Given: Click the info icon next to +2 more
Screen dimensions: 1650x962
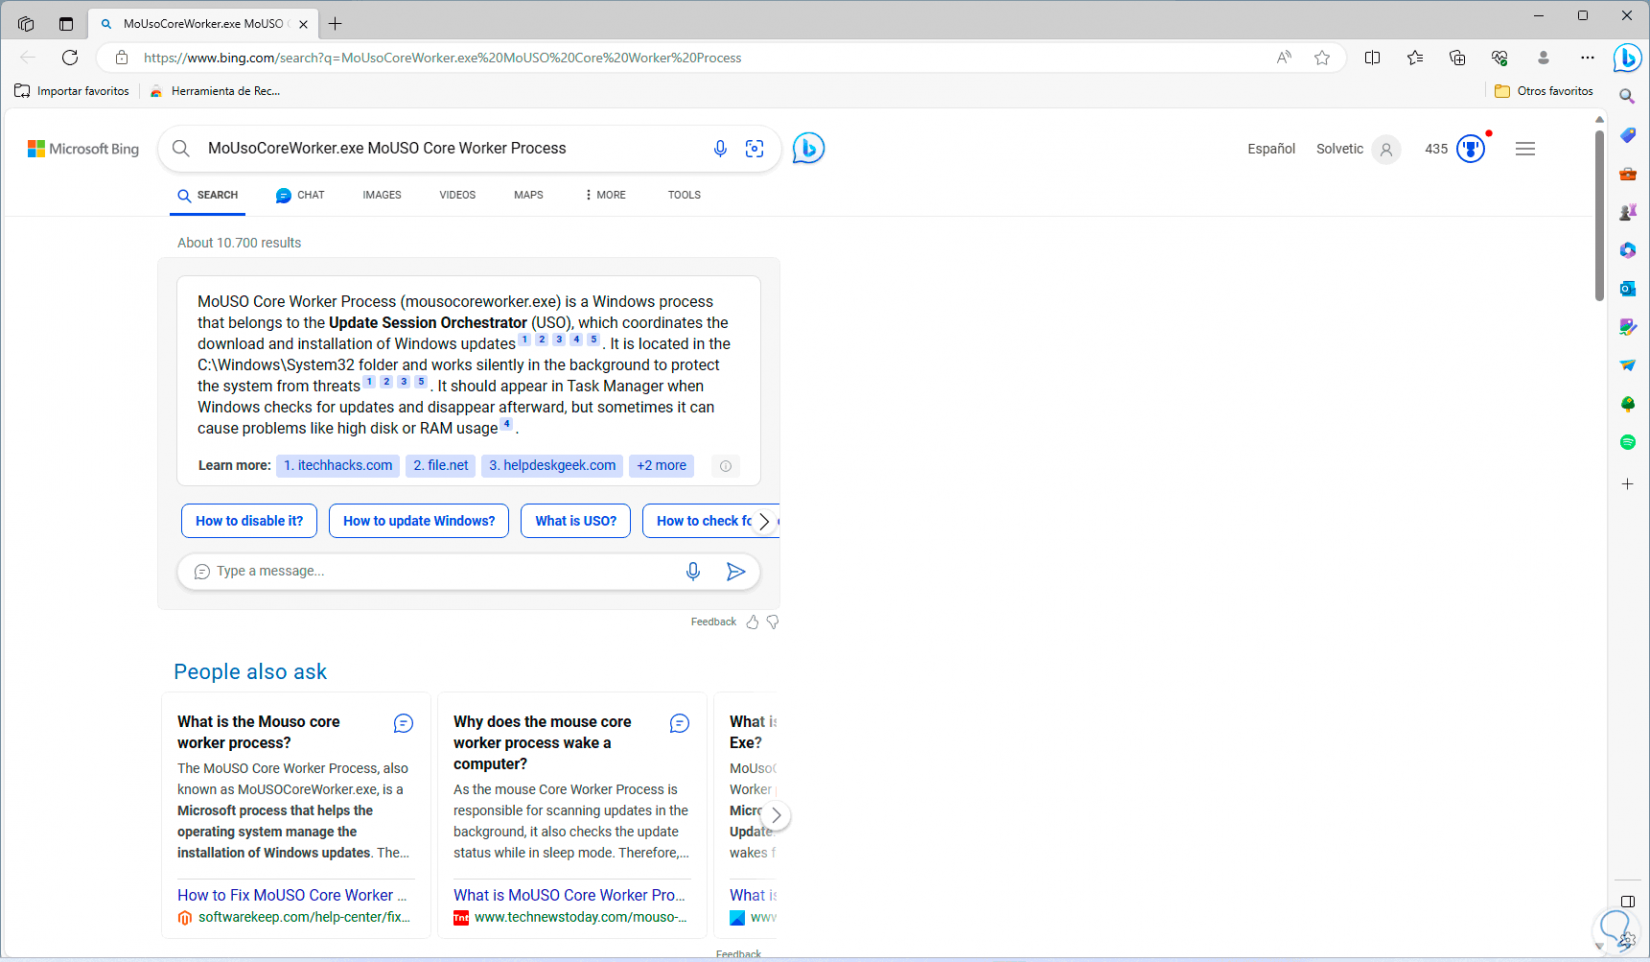Looking at the screenshot, I should pos(726,466).
